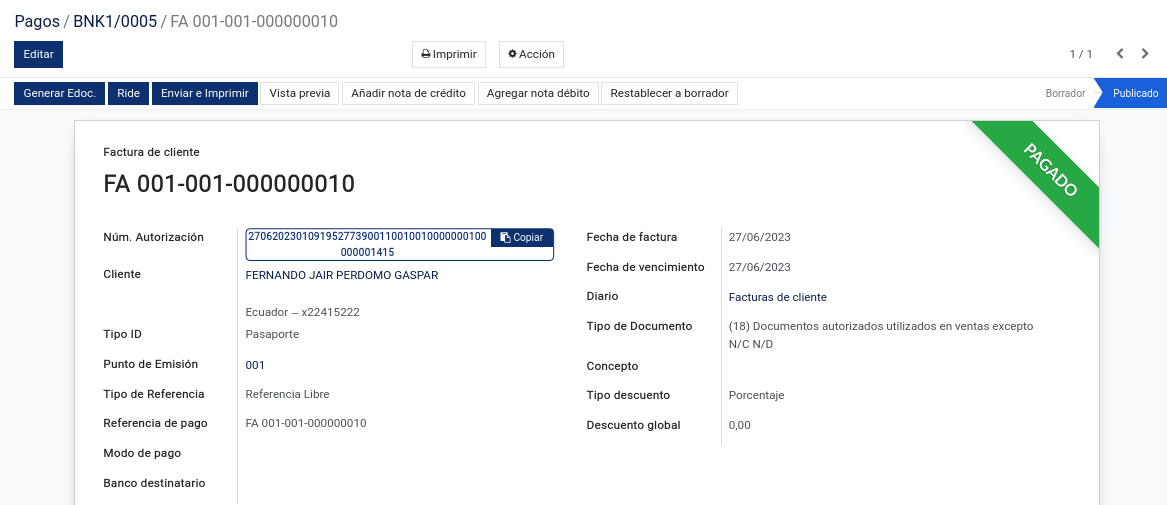1167x505 pixels.
Task: Go to previous record arrow
Action: pos(1119,54)
